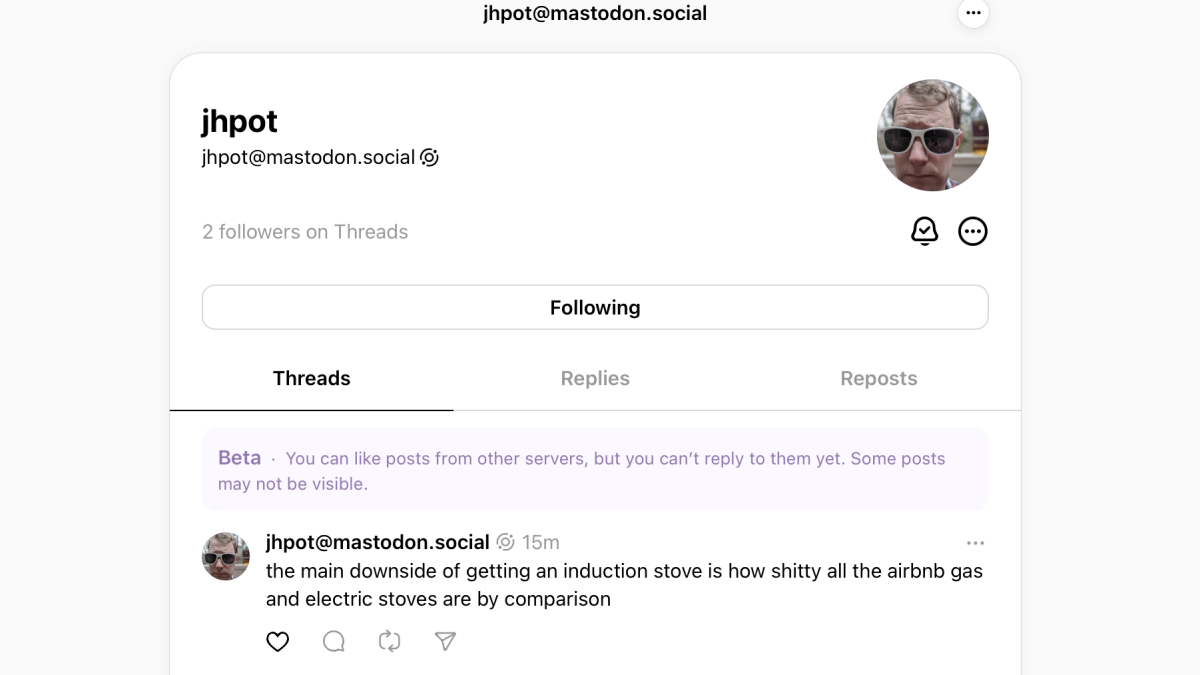Click the reply comment bubble icon
Screen dimensions: 1200x675
click(x=334, y=642)
